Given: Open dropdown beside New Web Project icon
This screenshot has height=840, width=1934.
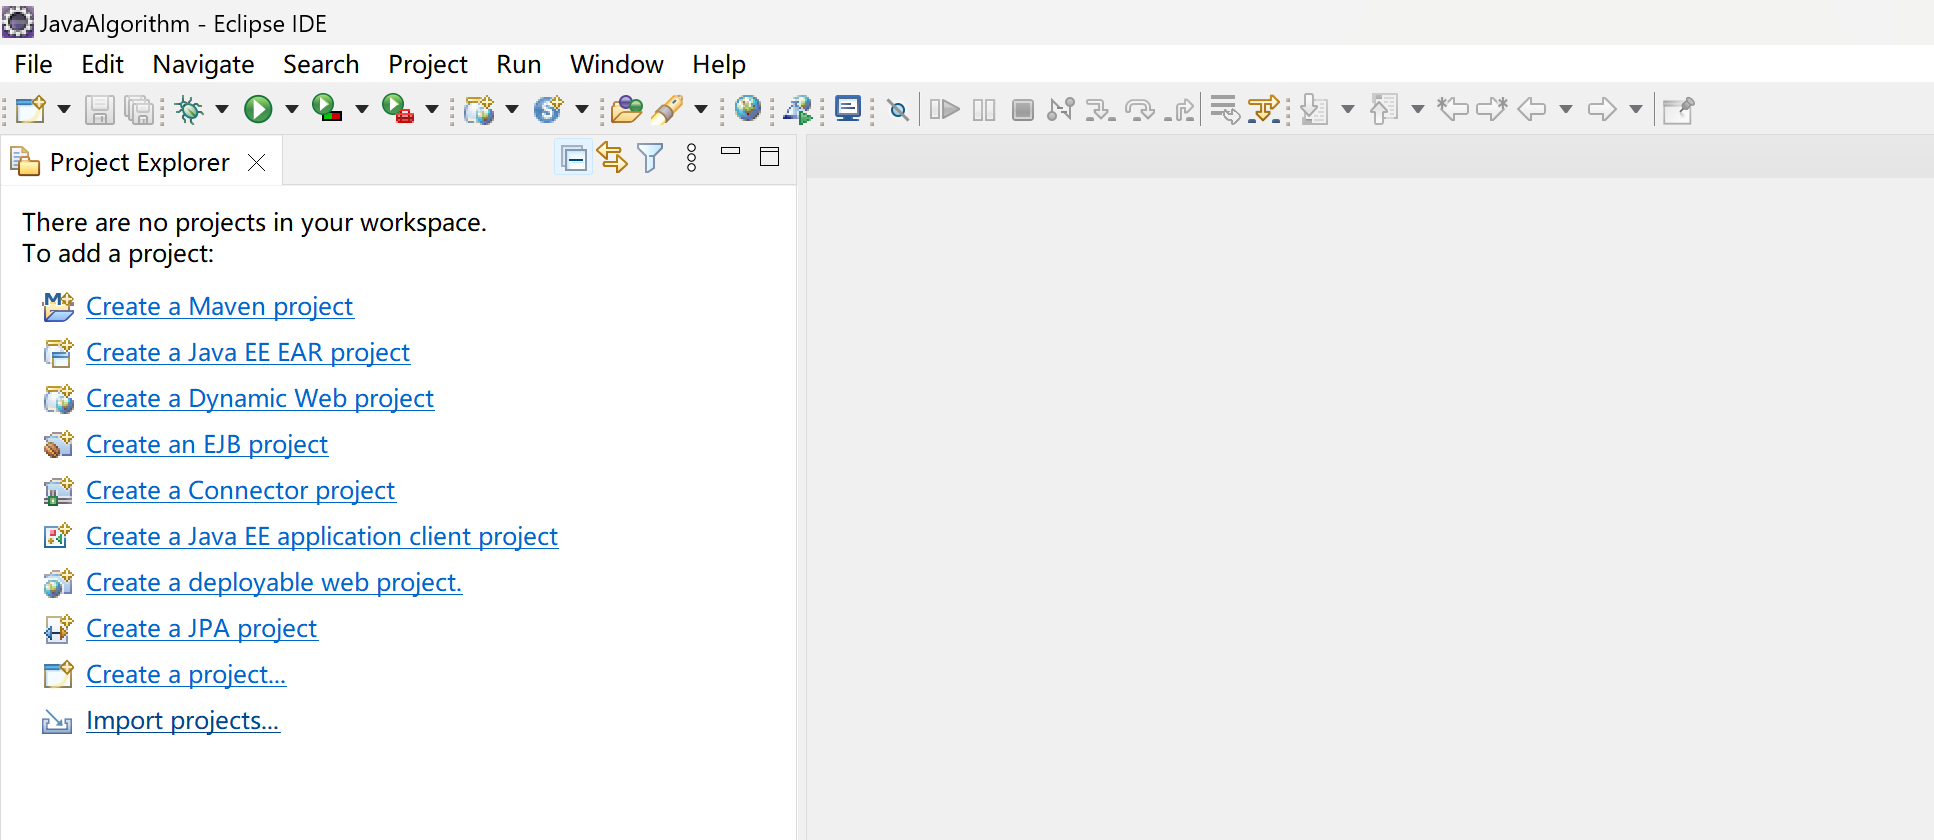Looking at the screenshot, I should [512, 109].
